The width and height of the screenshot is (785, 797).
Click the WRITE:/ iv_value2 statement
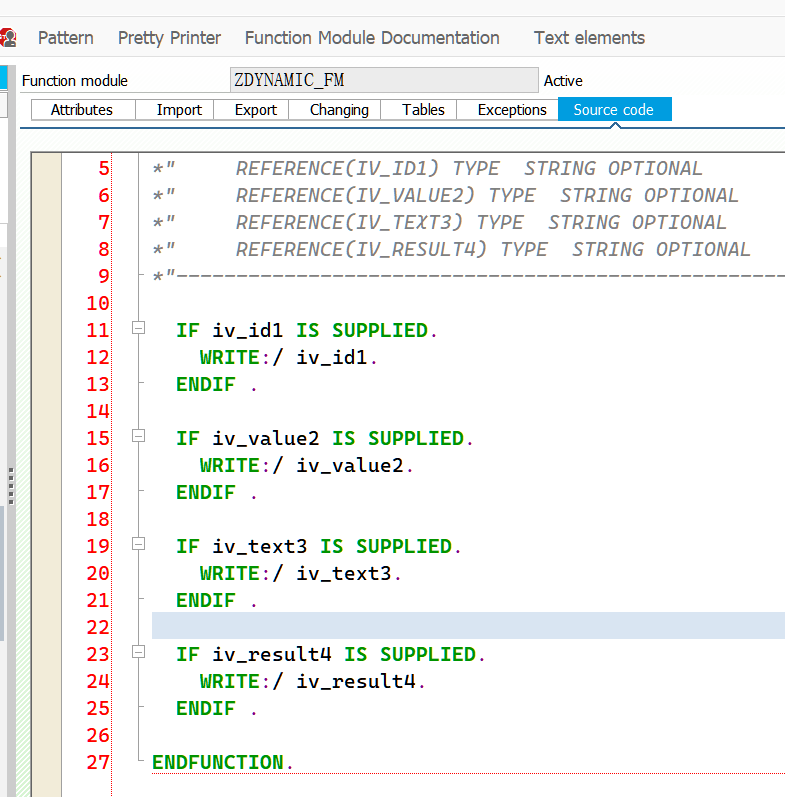pyautogui.click(x=306, y=466)
